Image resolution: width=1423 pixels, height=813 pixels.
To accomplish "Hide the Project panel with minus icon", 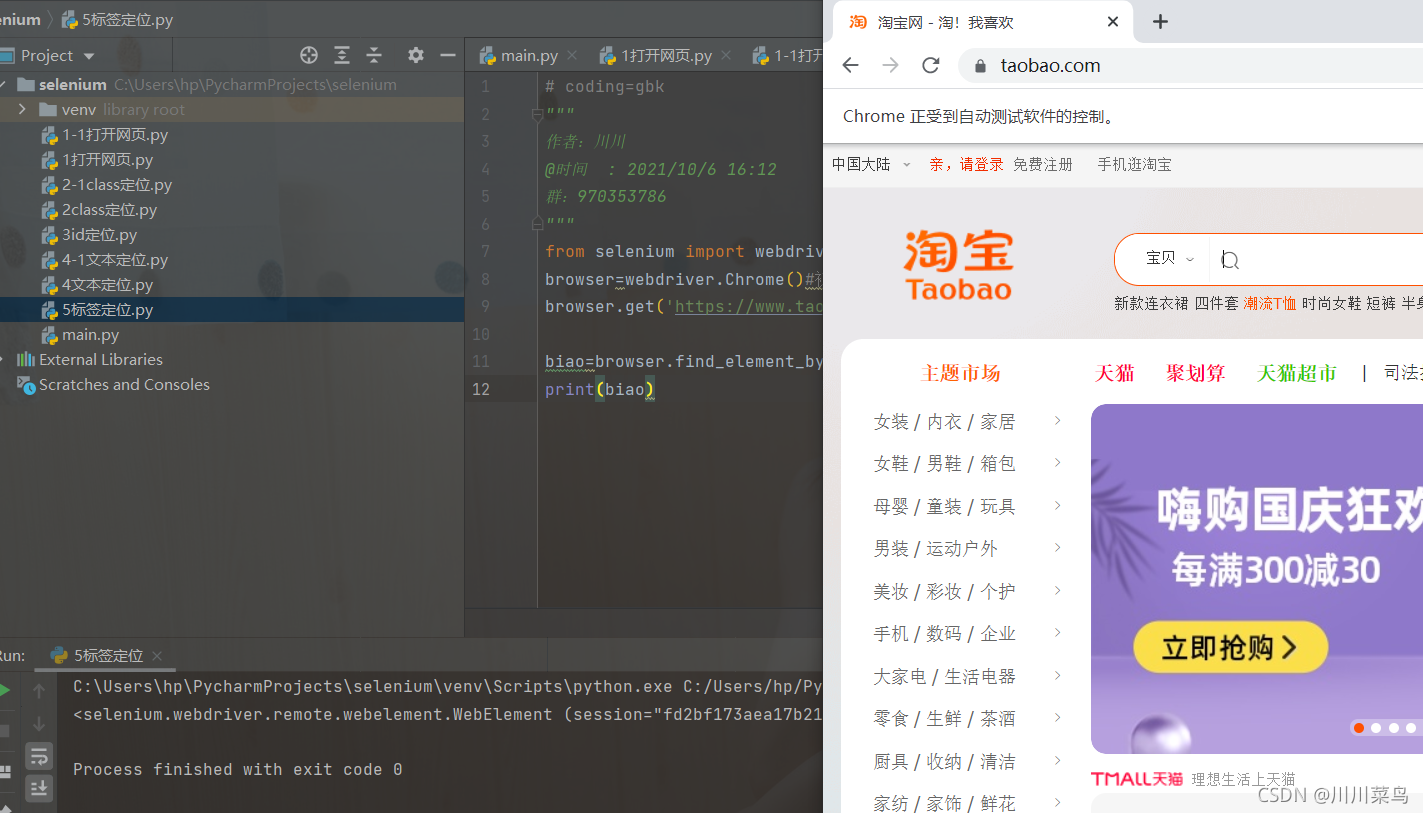I will pos(448,55).
